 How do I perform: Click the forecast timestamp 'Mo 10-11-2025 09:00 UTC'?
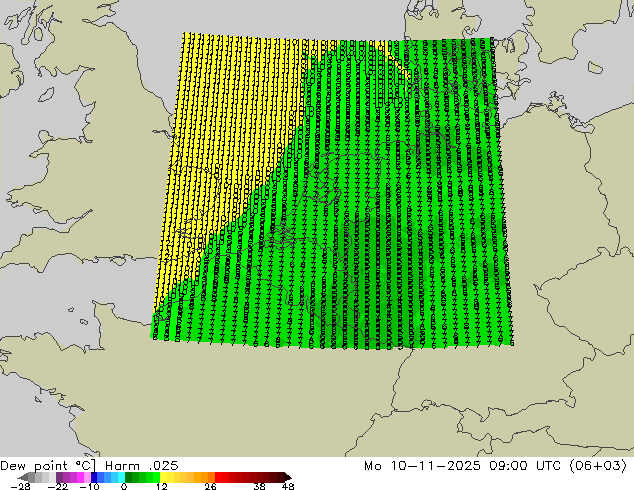point(462,466)
